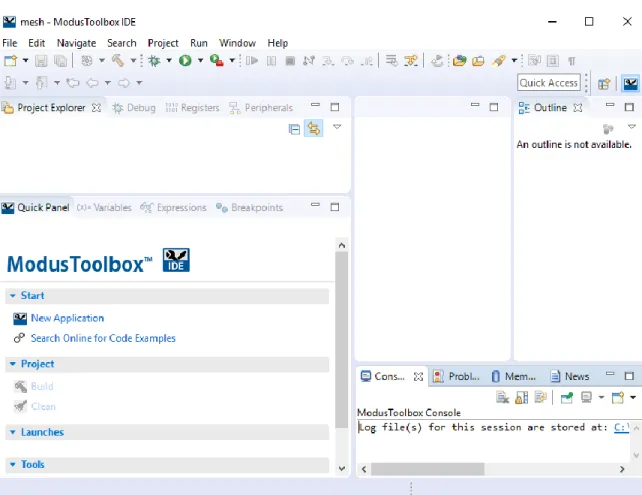Screen dimensions: 642x495
Task: Switch to the Debug view tab
Action: coord(134,108)
